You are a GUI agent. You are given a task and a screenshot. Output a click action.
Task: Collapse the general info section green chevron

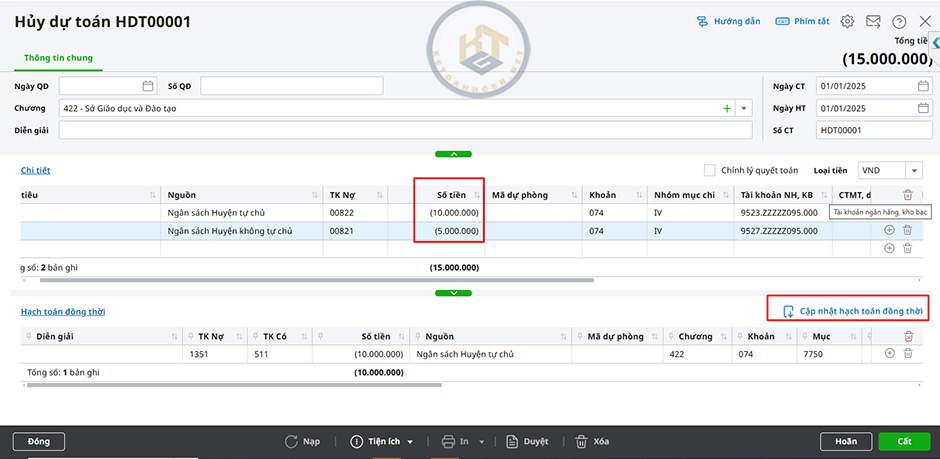(x=454, y=154)
